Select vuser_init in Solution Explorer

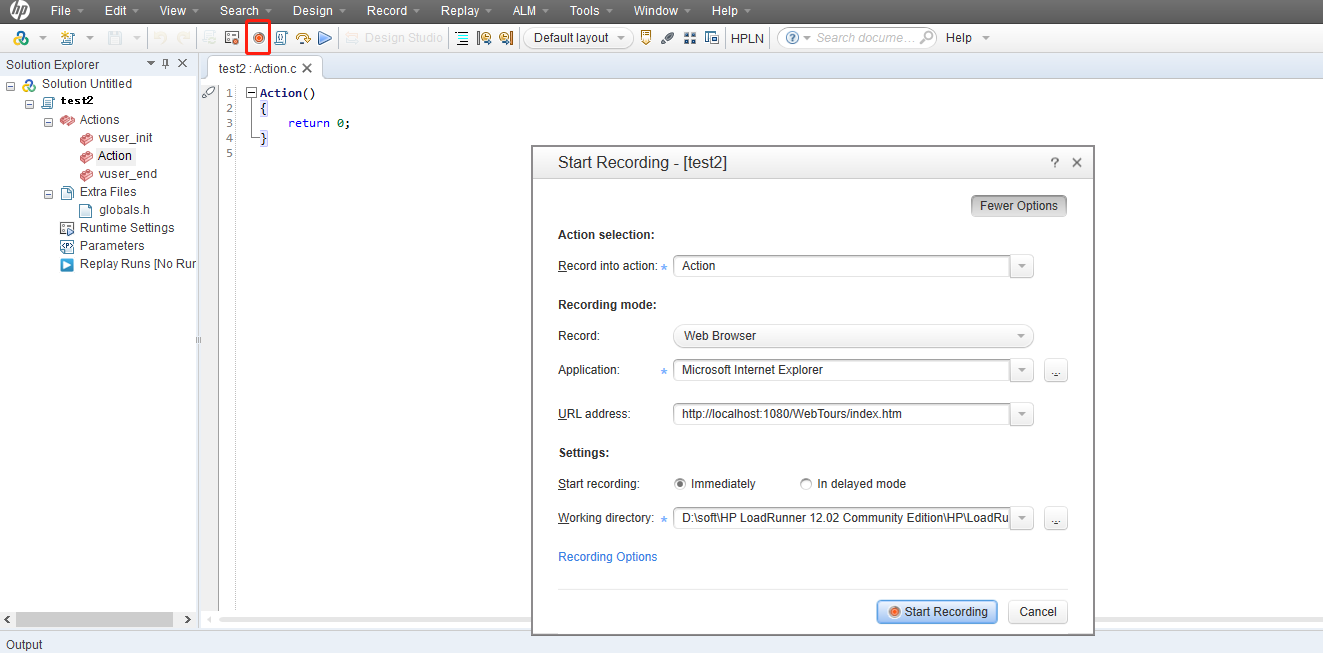click(x=125, y=138)
